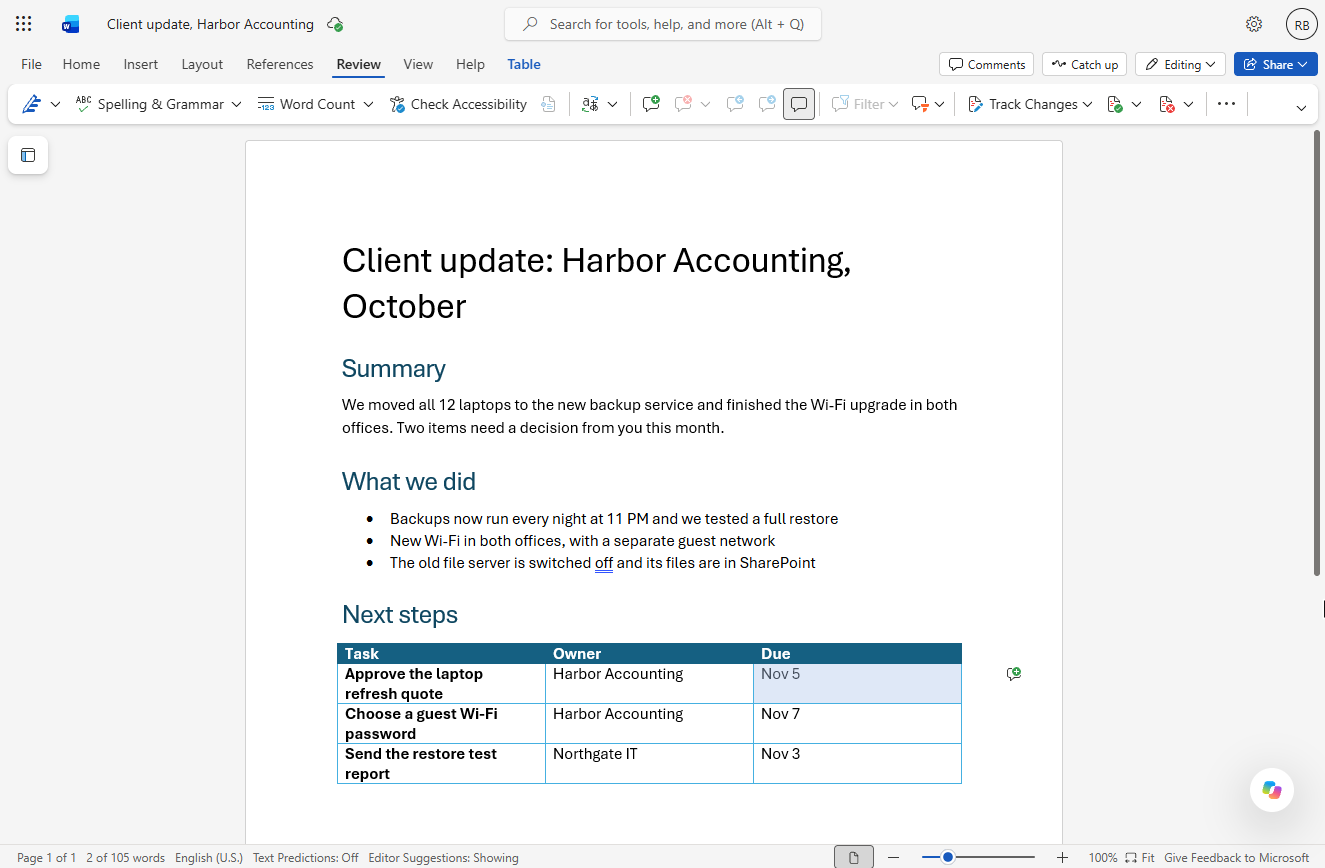Expand the Spelling & Grammar dropdown arrow

pyautogui.click(x=236, y=104)
